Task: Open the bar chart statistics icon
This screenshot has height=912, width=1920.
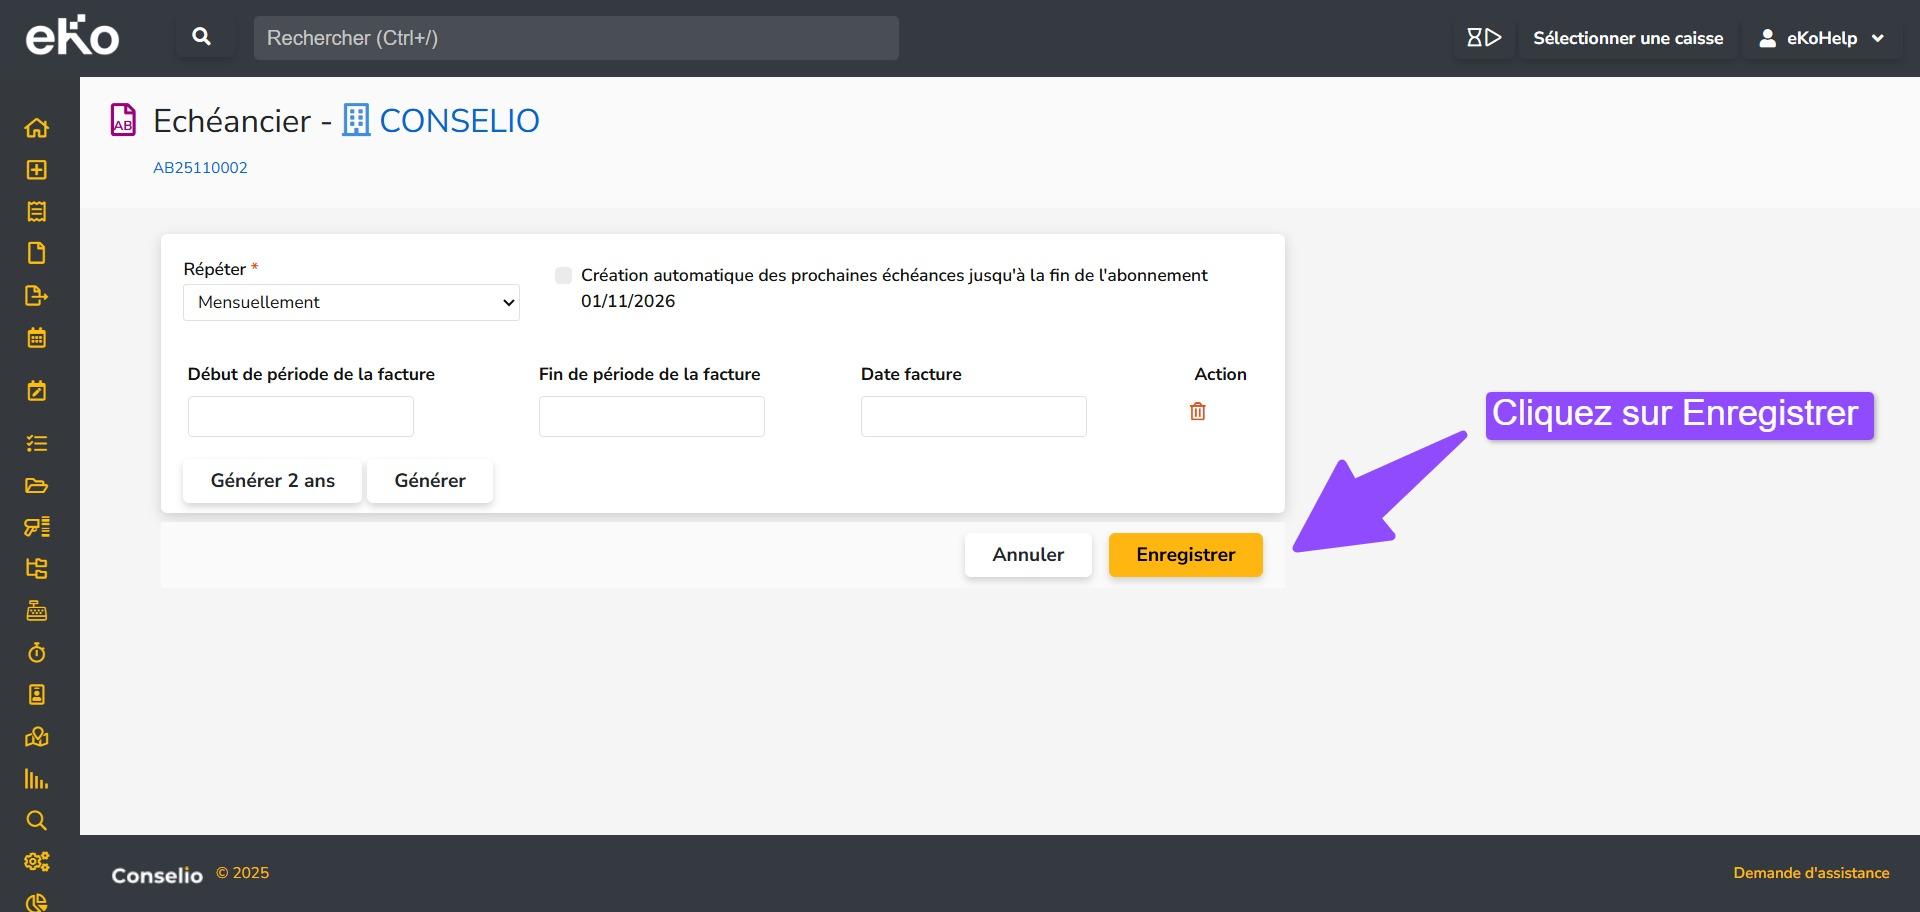Action: click(37, 779)
